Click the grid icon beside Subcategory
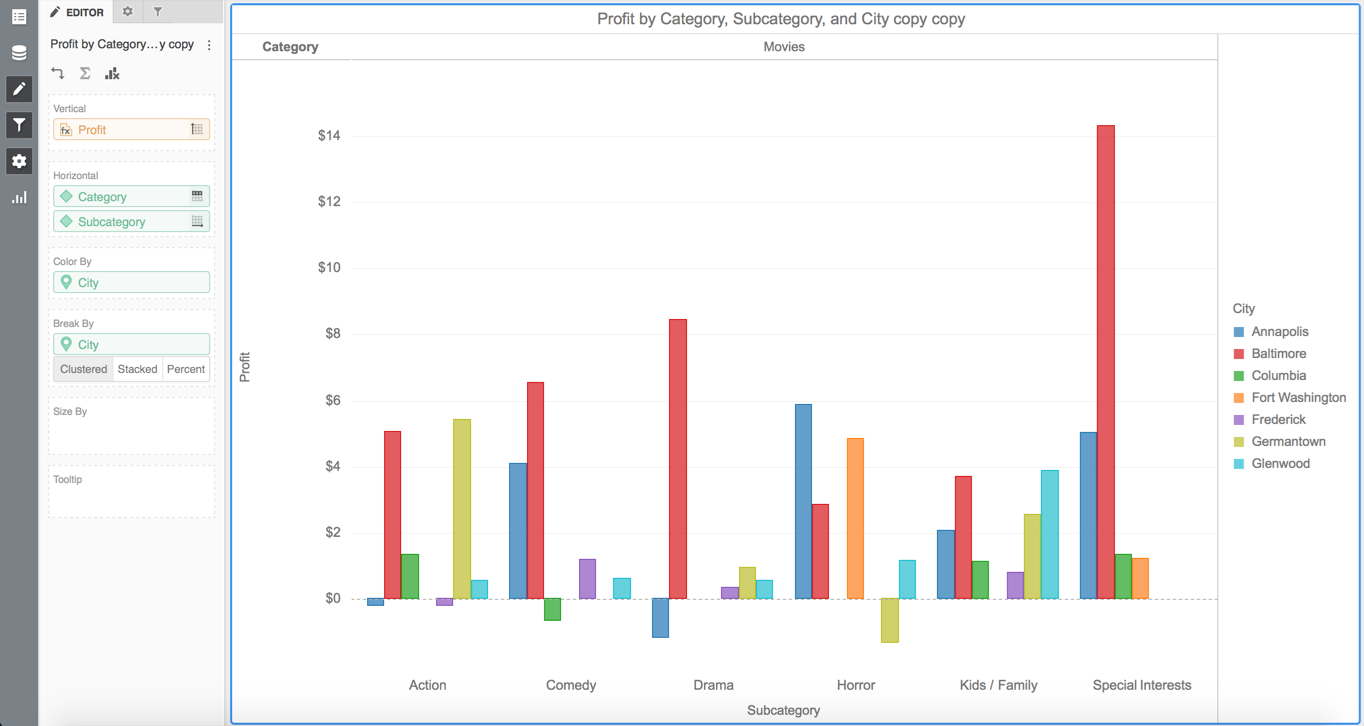The height and width of the screenshot is (726, 1364). pyautogui.click(x=197, y=222)
